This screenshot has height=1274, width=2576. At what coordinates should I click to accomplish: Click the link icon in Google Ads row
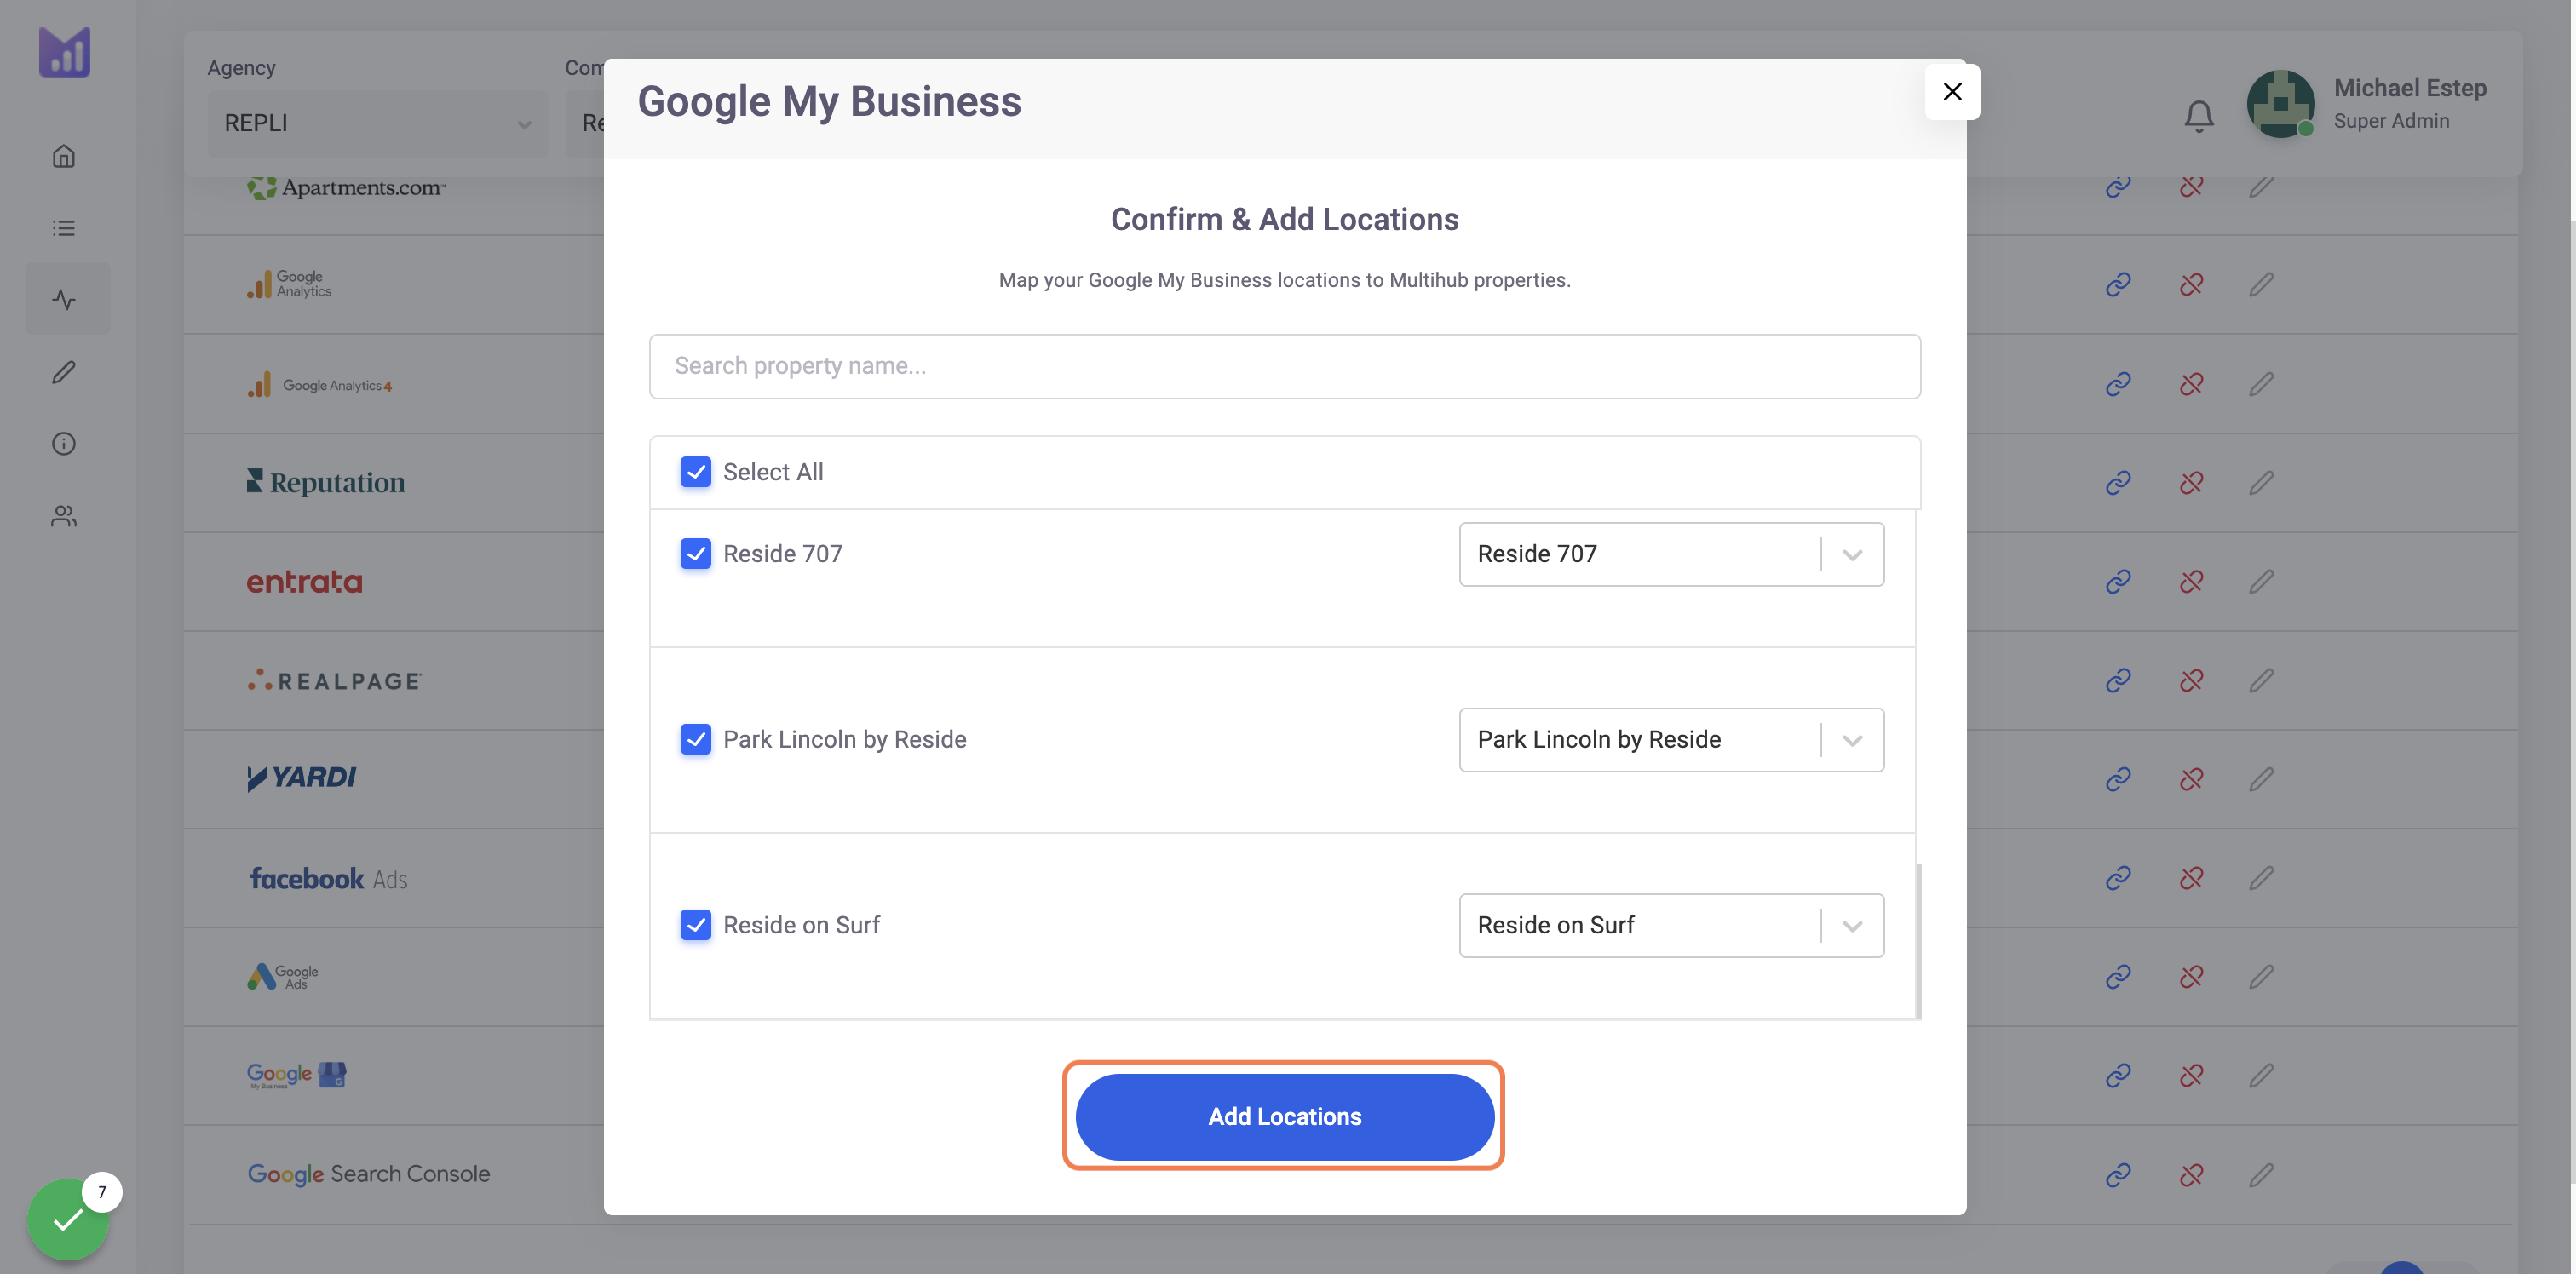(2118, 976)
